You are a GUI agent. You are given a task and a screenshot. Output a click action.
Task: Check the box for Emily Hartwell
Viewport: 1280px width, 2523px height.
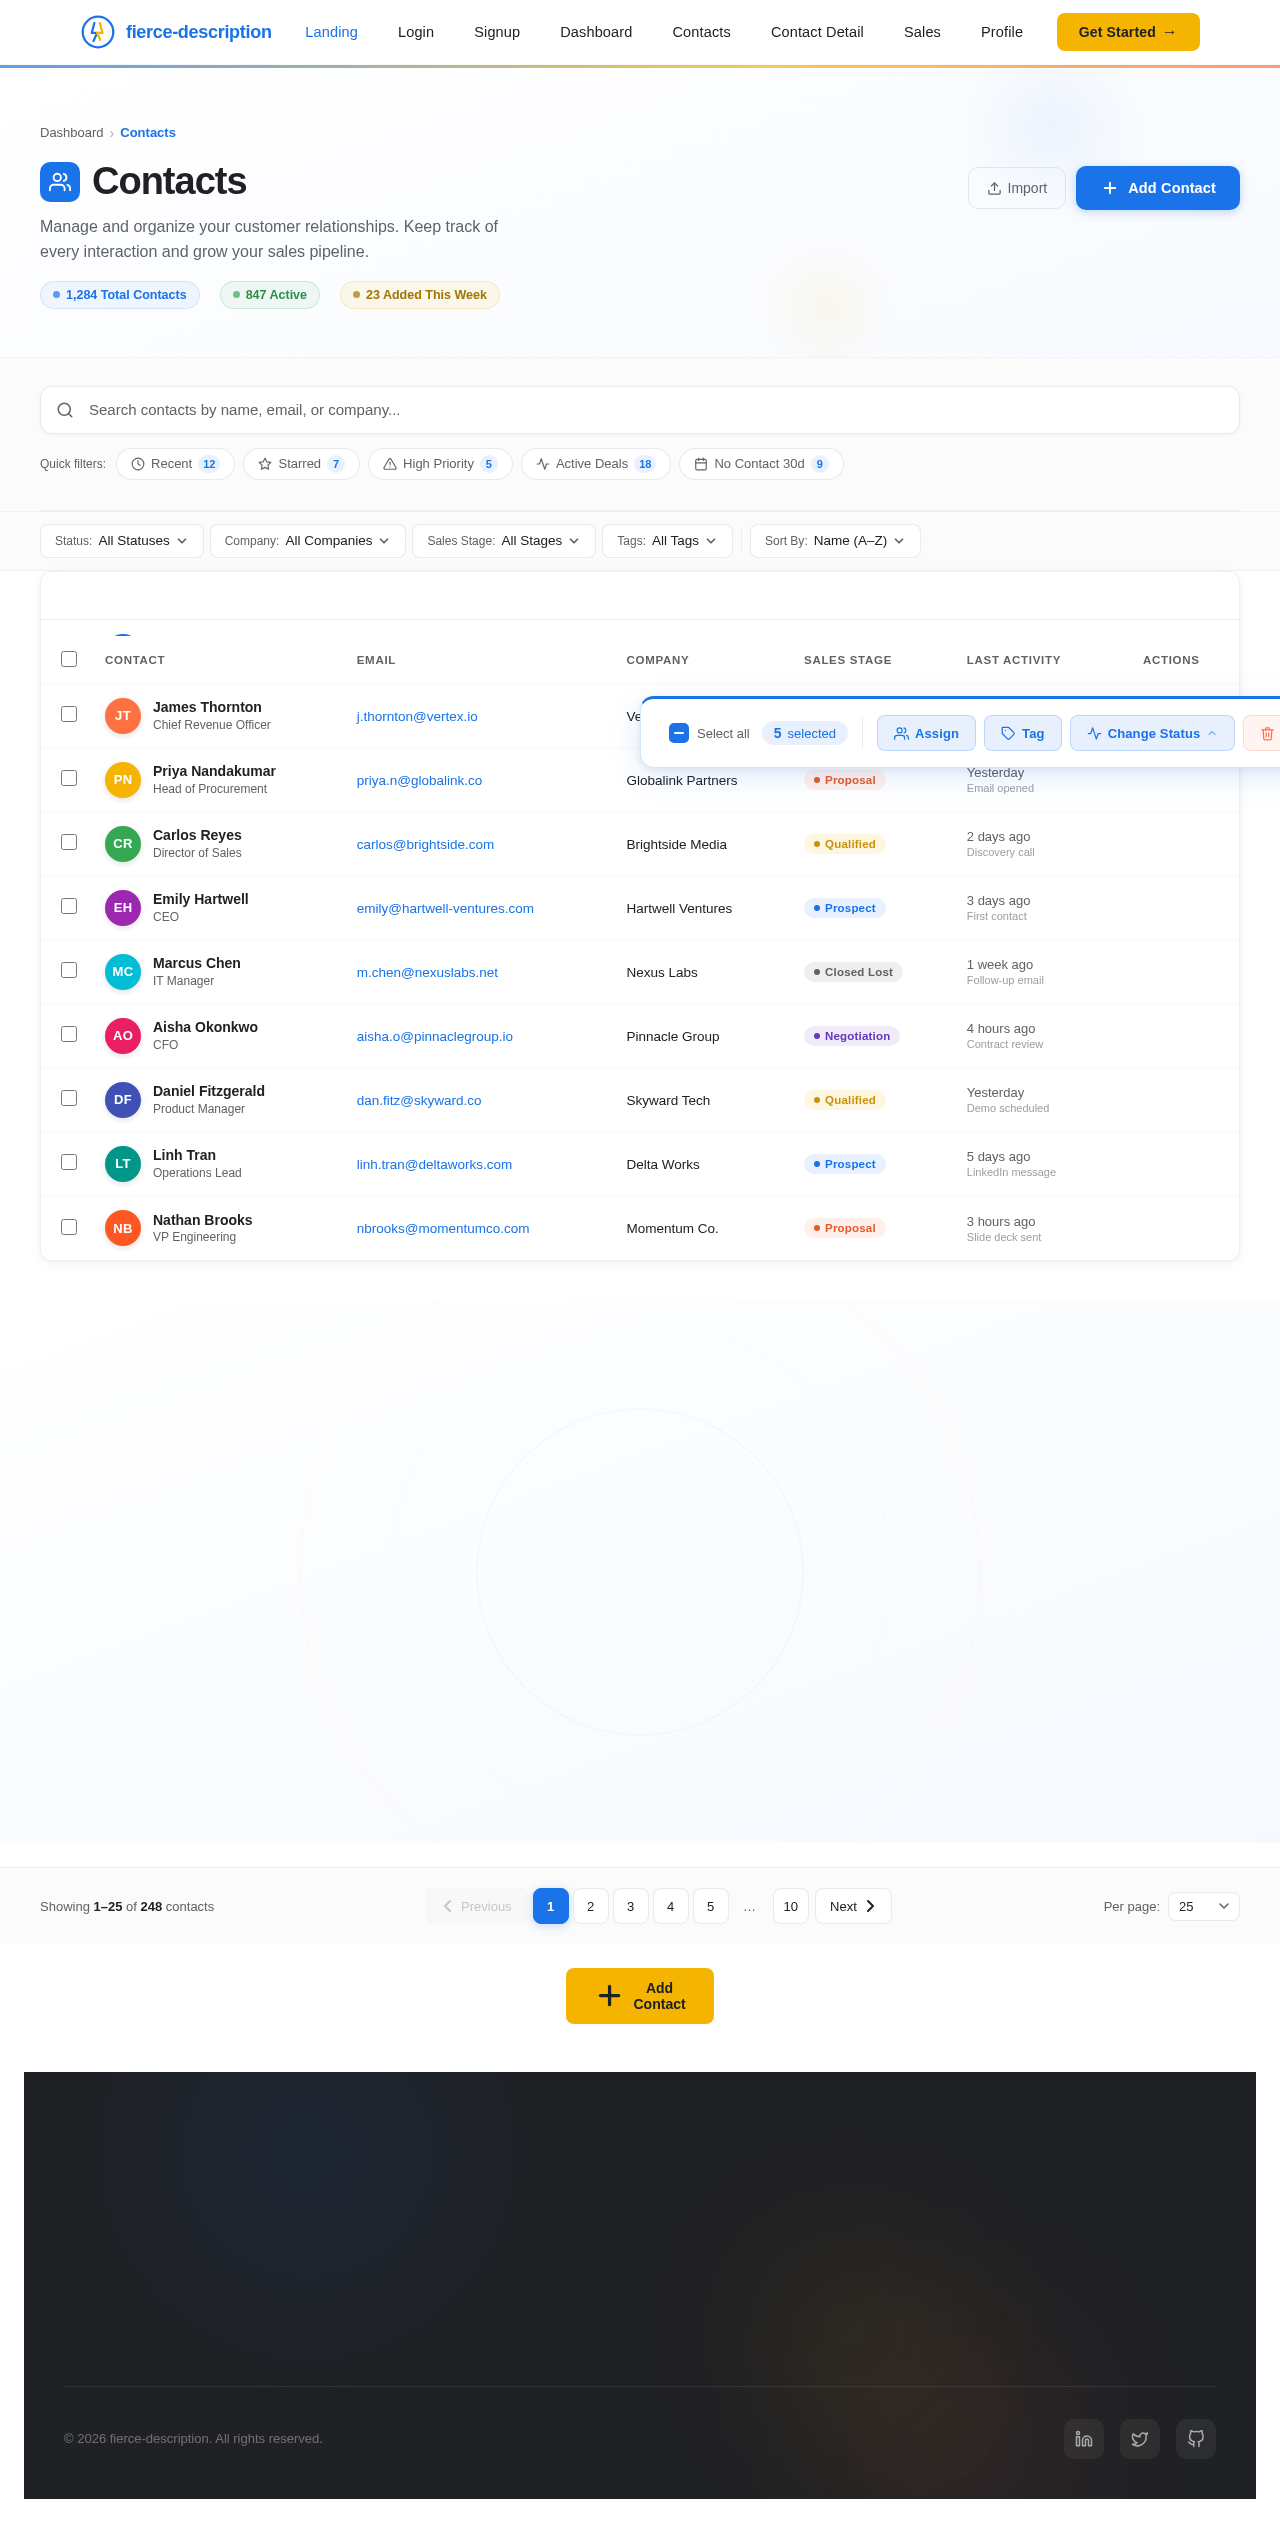coord(69,906)
